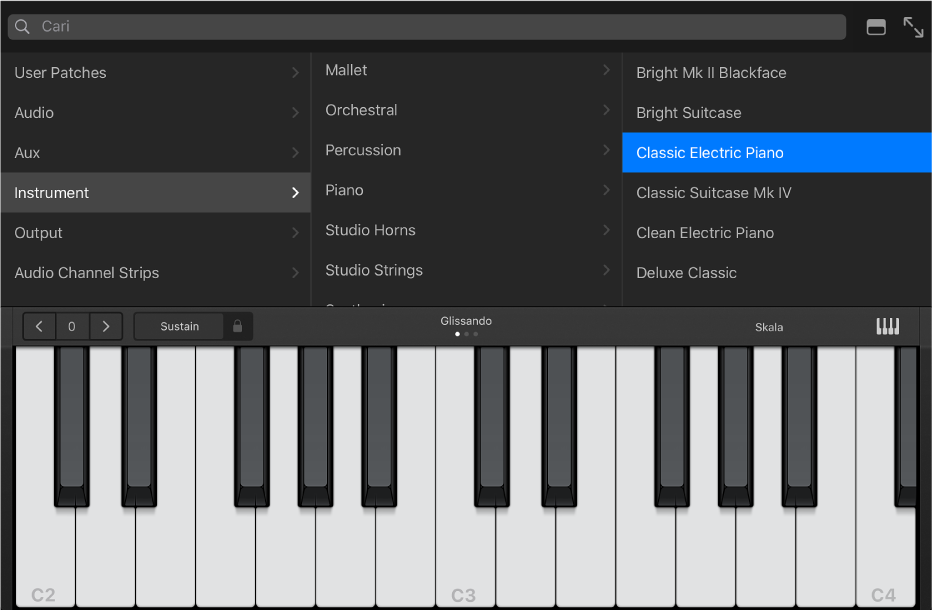Play the C3 piano key

tap(465, 560)
